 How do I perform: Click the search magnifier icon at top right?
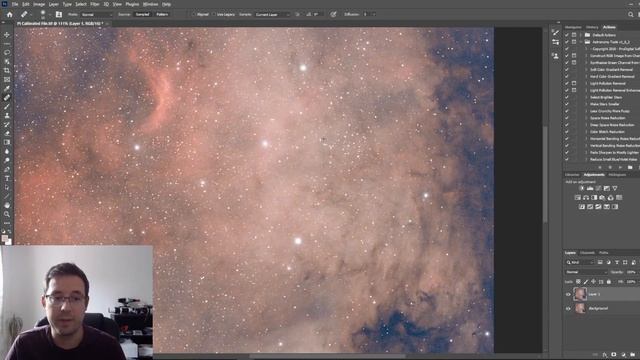631,14
